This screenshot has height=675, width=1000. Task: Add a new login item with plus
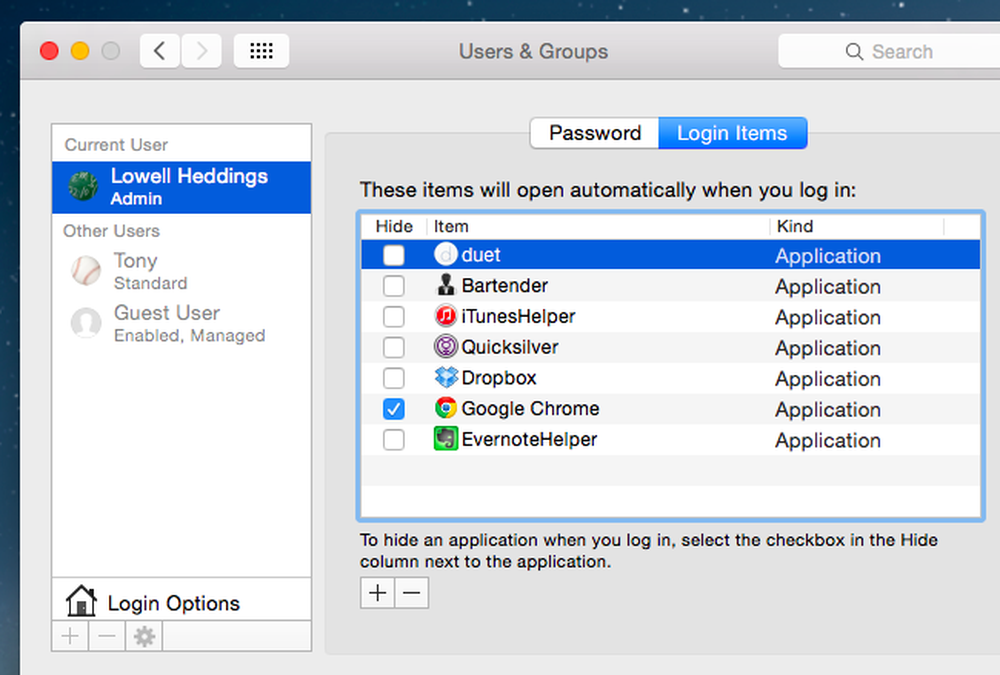pos(378,593)
